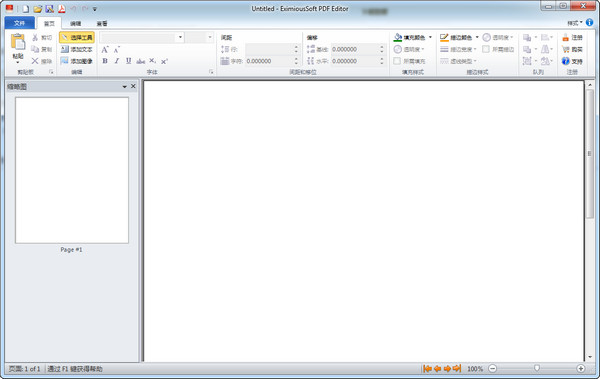
Task: Expand the Paste options arrow under 粘贴
Action: pyautogui.click(x=18, y=62)
